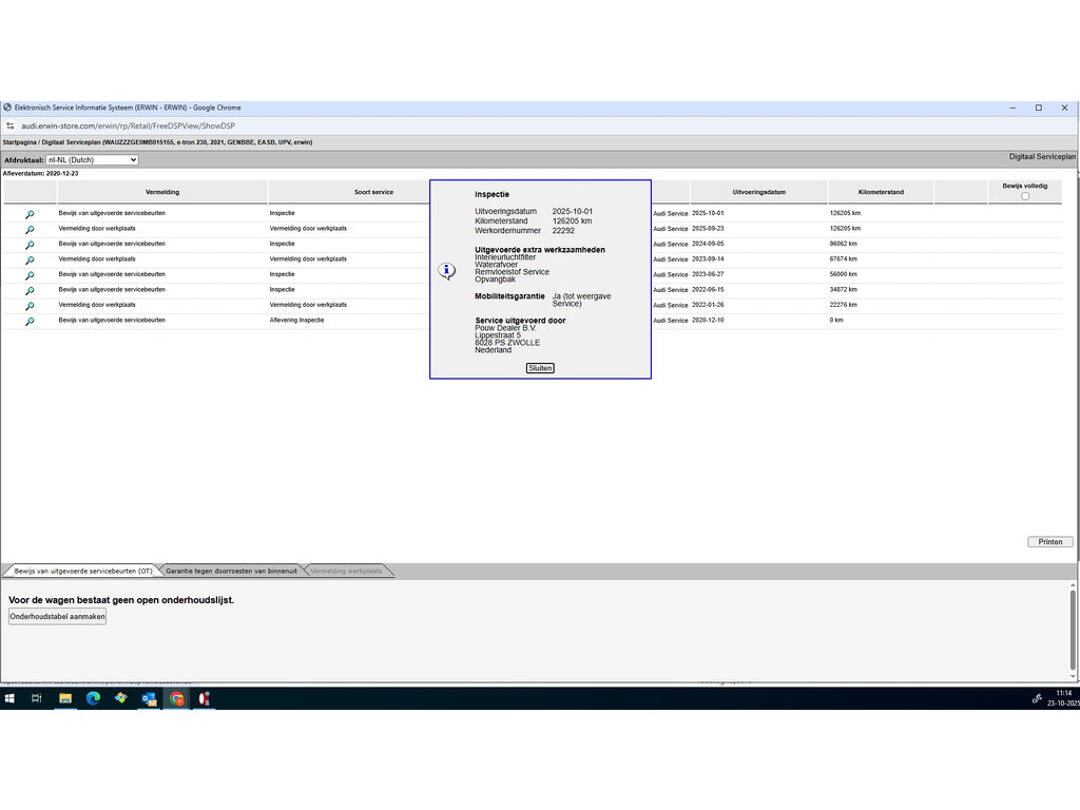Click the Printen button

(x=1050, y=542)
